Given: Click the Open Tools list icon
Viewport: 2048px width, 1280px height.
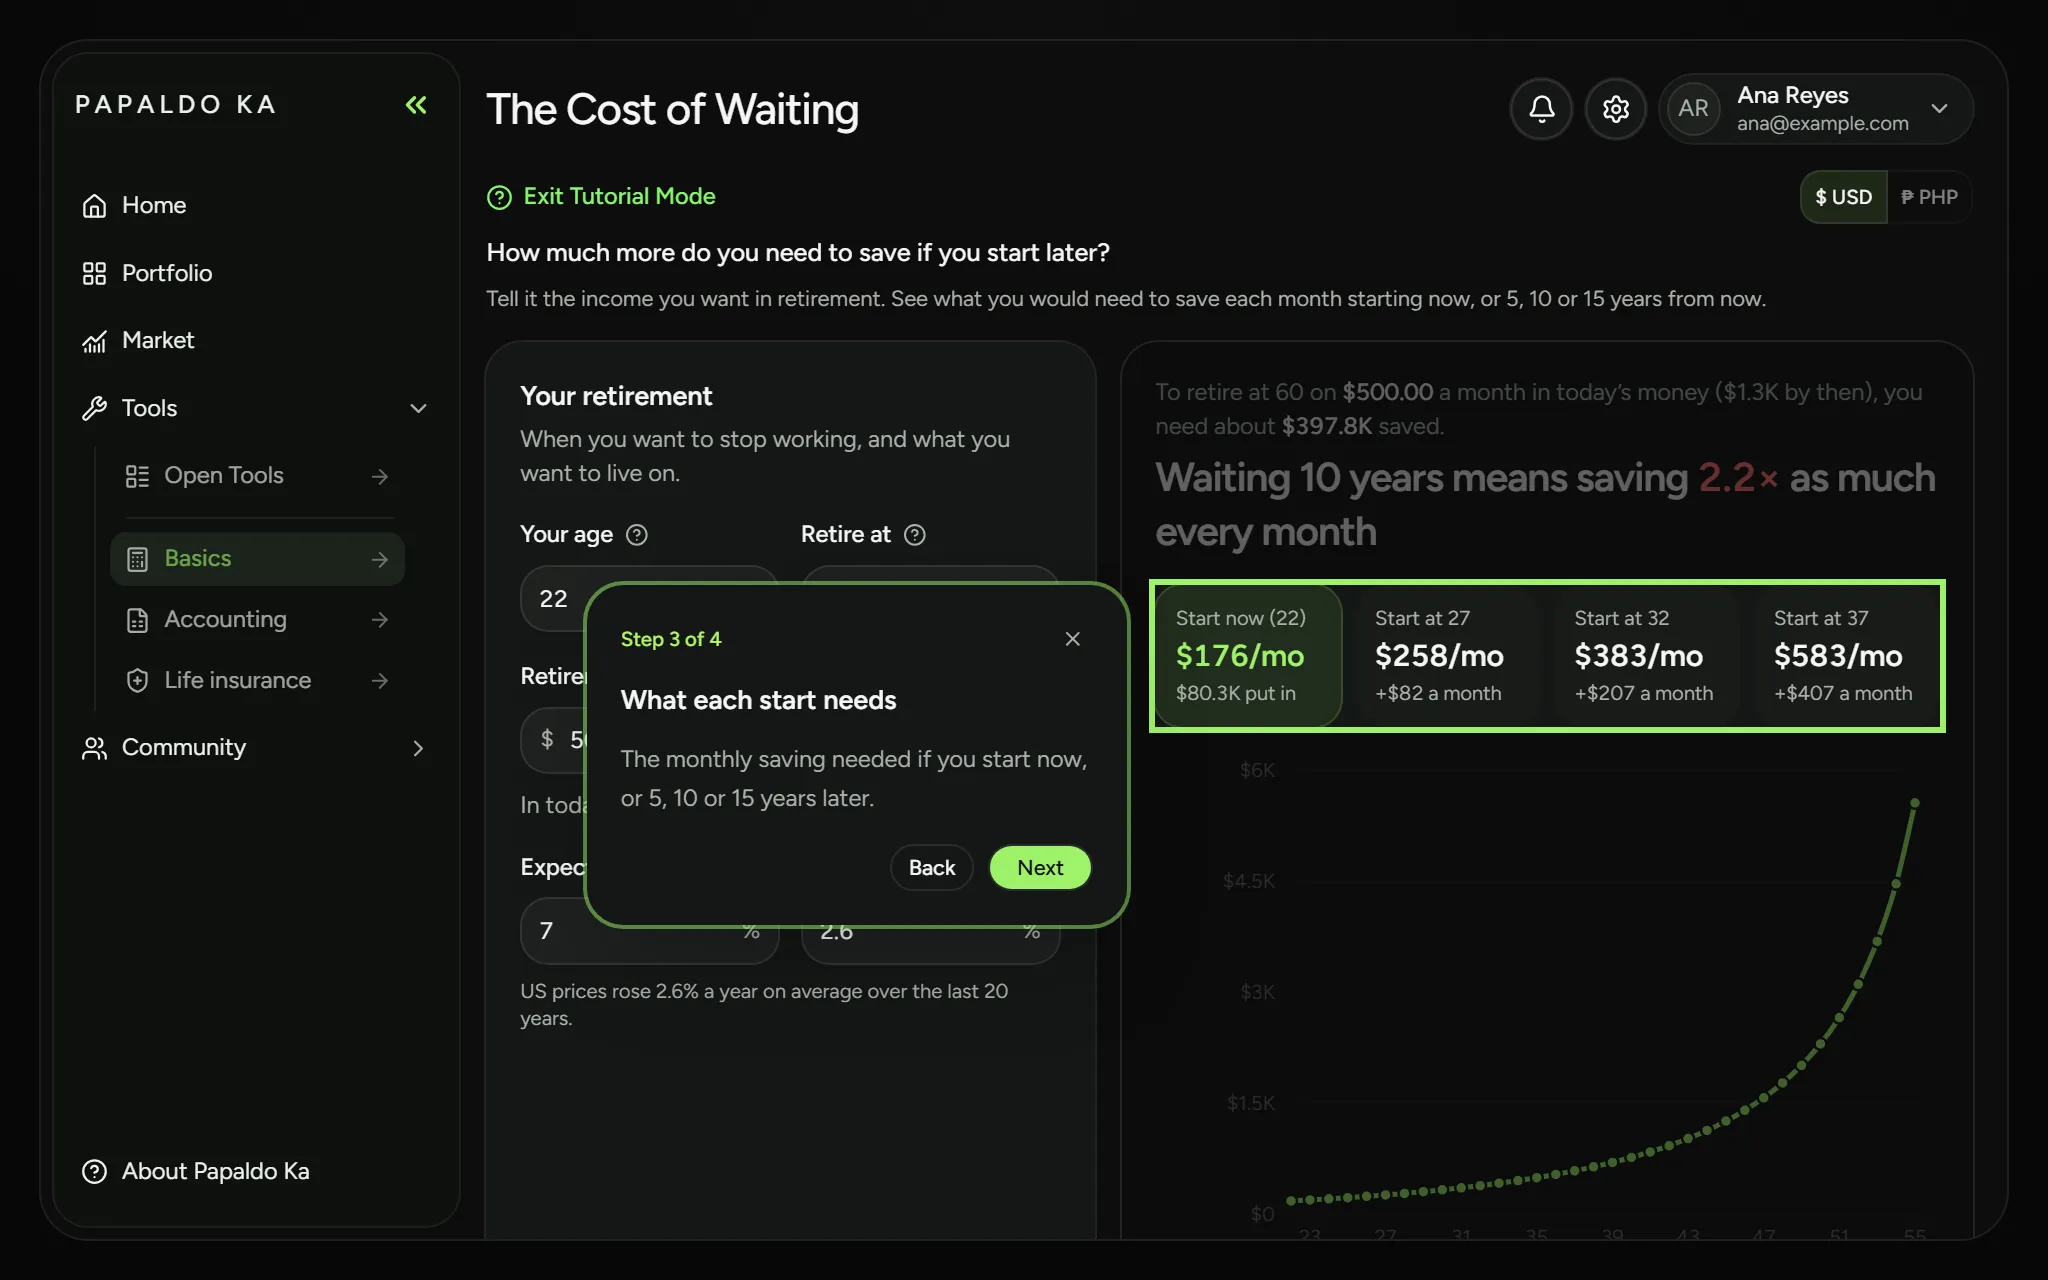Looking at the screenshot, I should (137, 476).
